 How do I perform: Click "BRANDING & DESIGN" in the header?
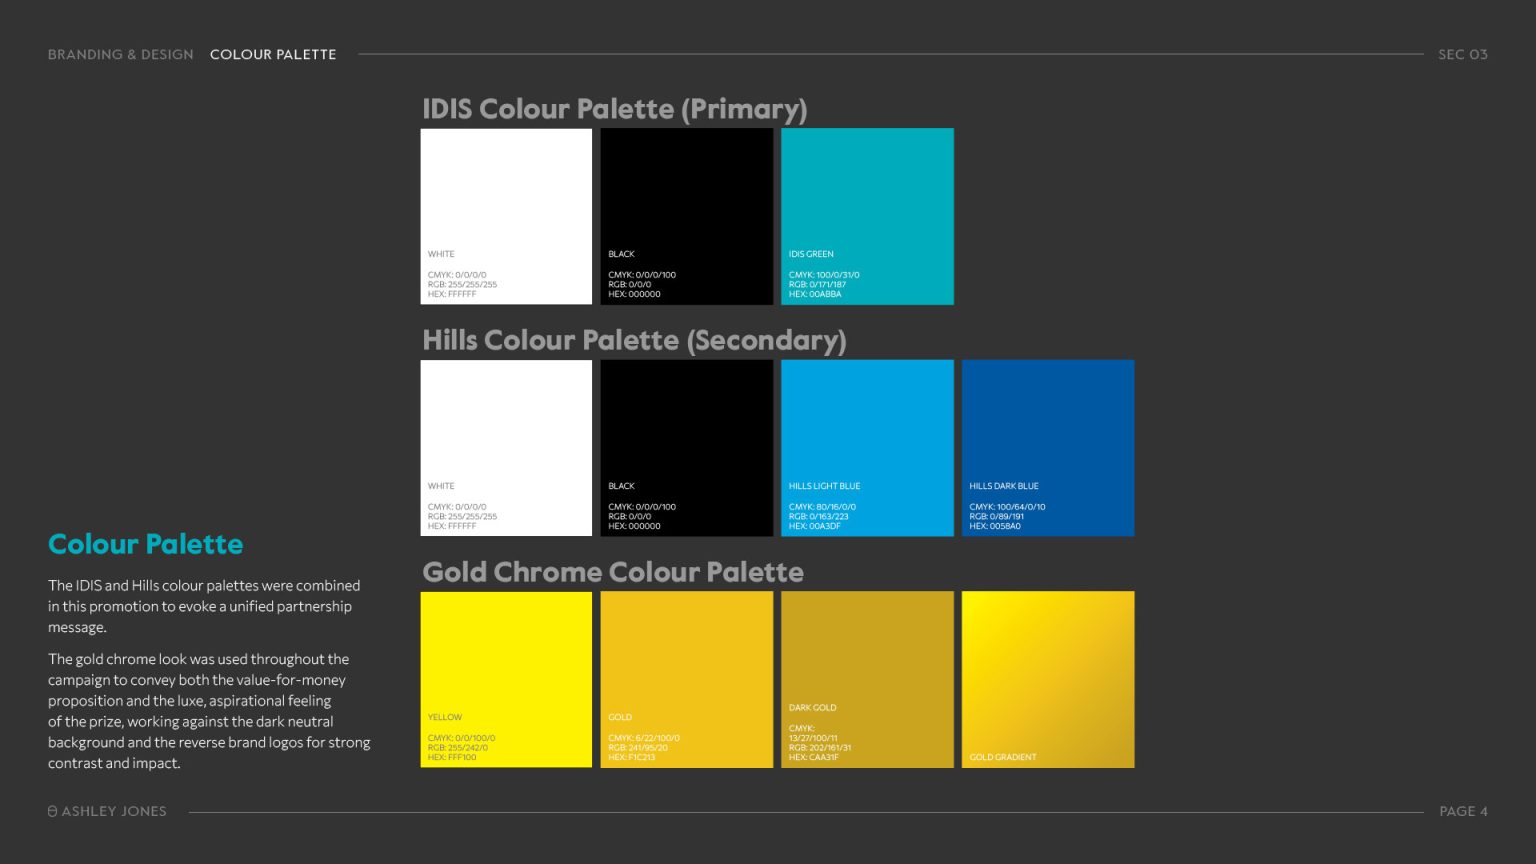121,54
